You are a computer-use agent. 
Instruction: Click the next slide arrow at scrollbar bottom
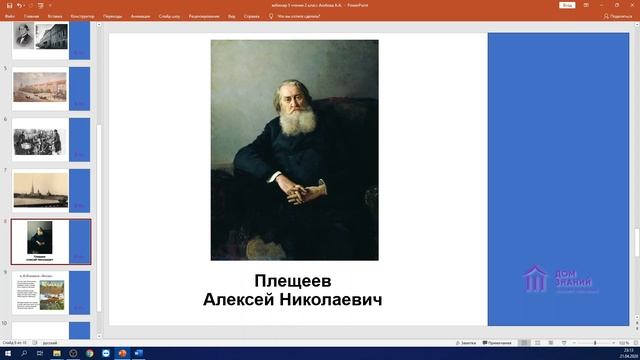click(x=637, y=328)
